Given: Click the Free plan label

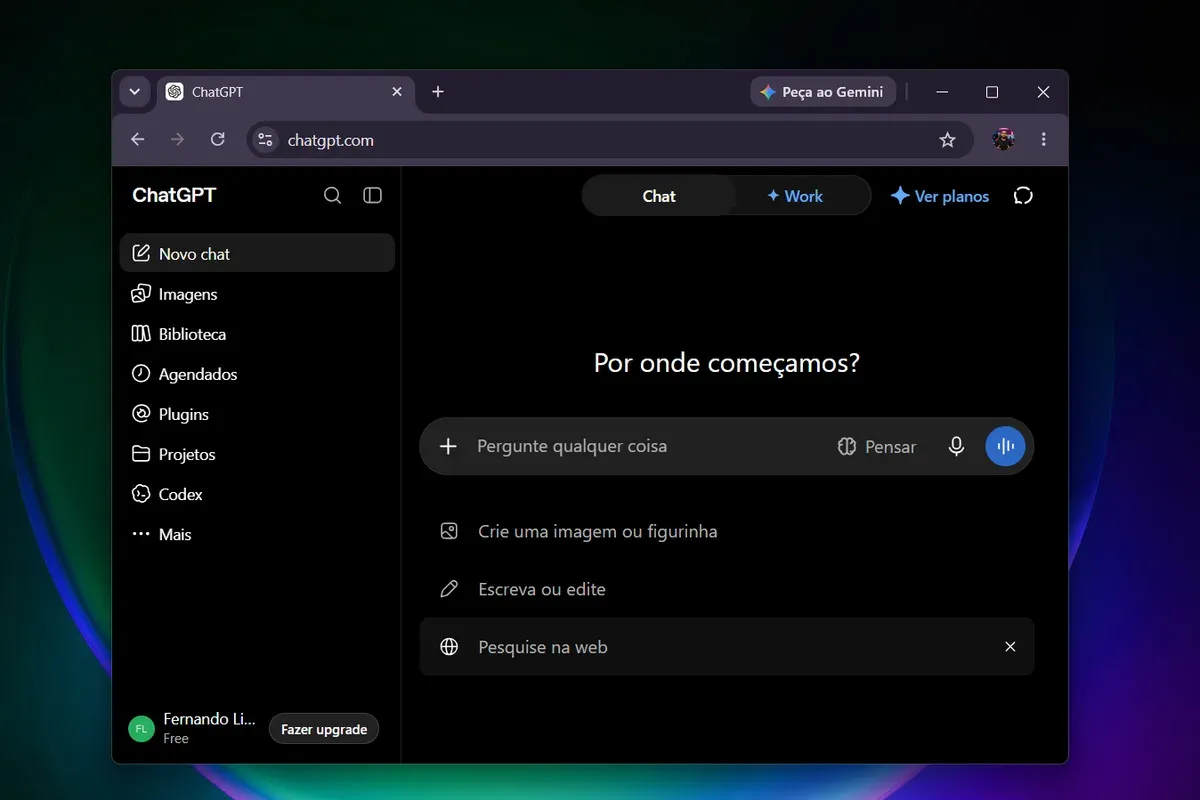Looking at the screenshot, I should tap(176, 739).
